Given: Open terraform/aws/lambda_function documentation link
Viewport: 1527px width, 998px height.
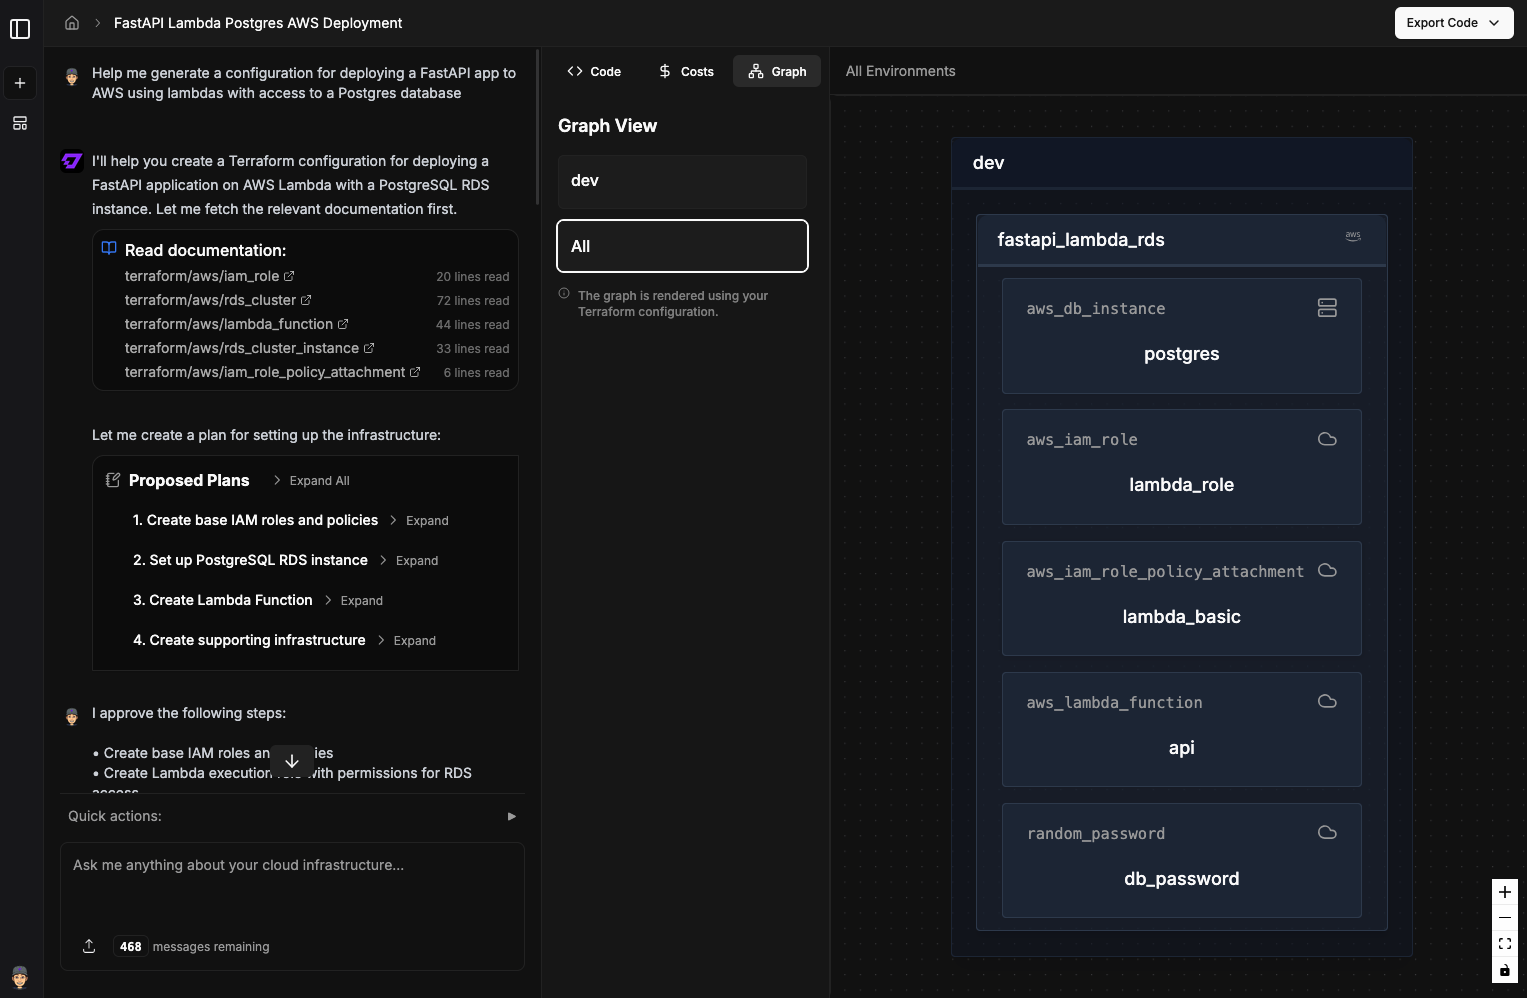Looking at the screenshot, I should pyautogui.click(x=229, y=324).
